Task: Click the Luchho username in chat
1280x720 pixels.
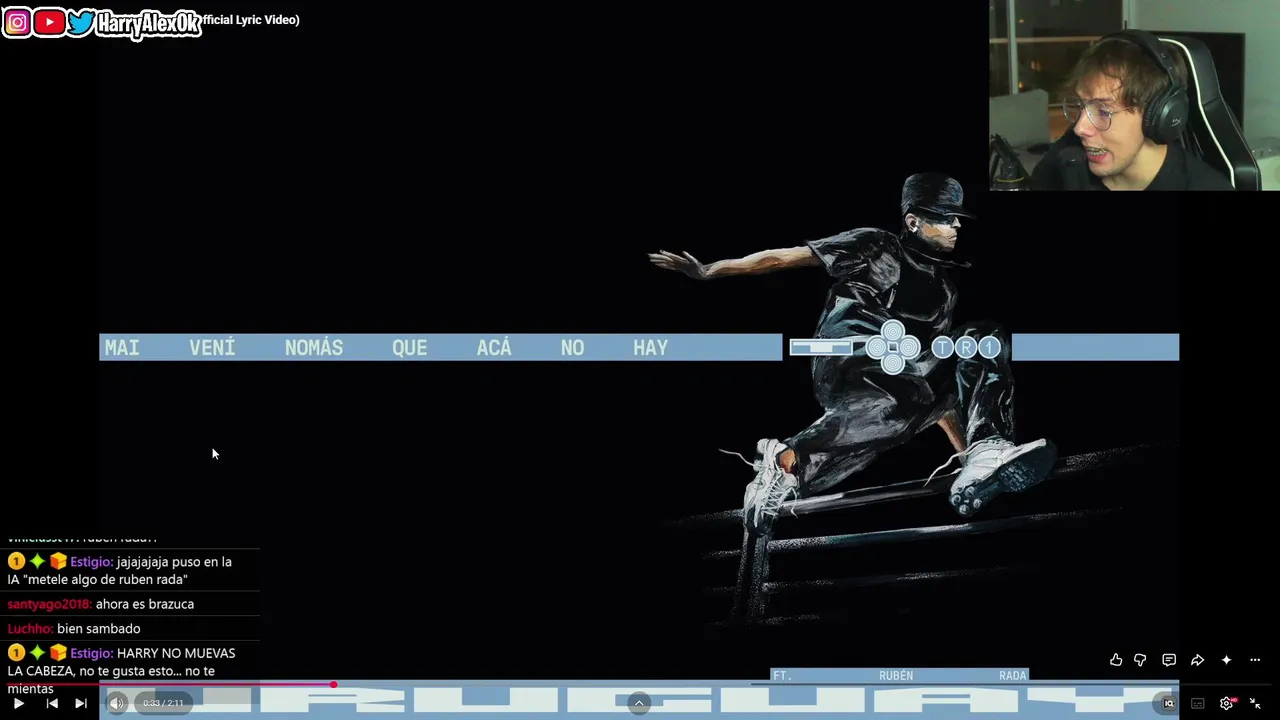Action: (30, 629)
